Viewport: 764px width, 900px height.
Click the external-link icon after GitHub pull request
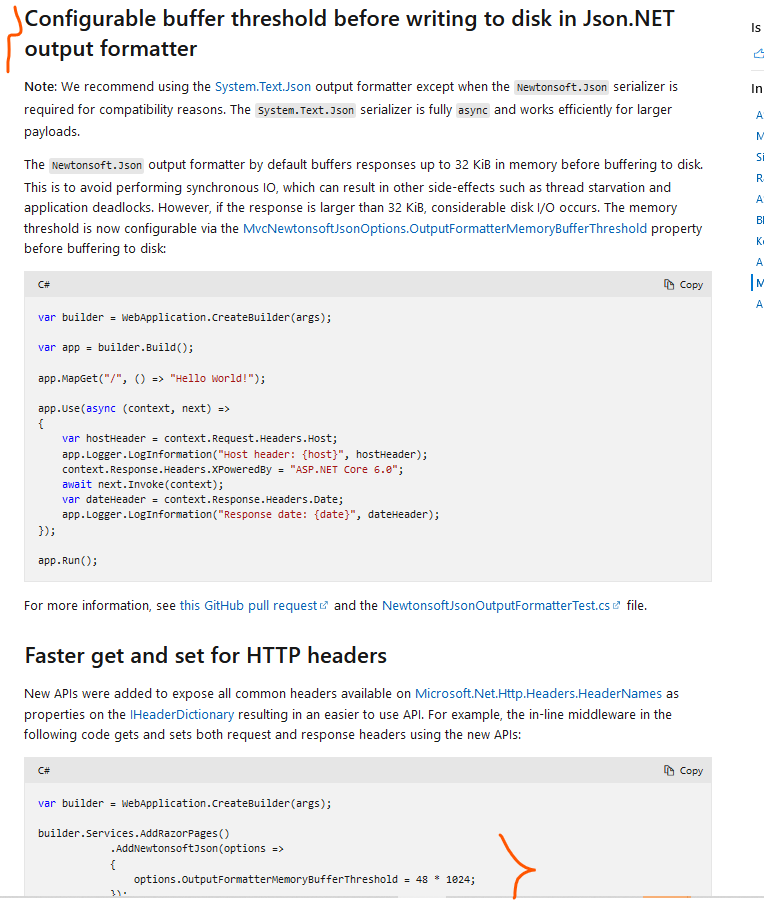(322, 604)
